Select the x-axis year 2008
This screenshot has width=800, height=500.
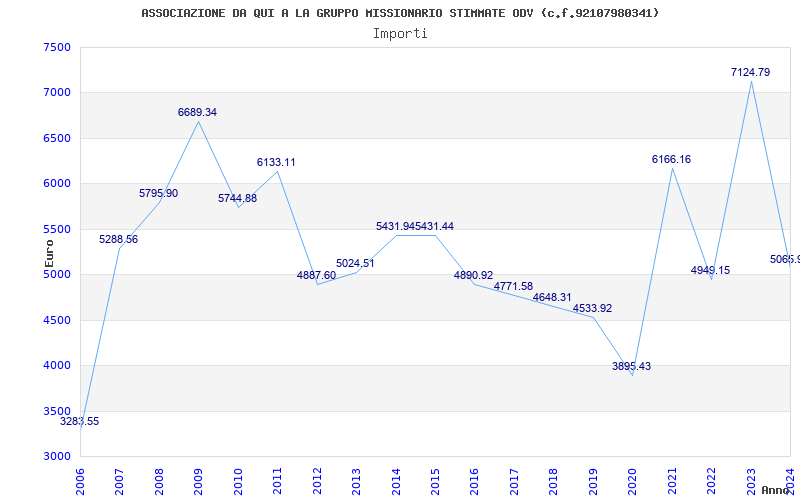[x=159, y=482]
